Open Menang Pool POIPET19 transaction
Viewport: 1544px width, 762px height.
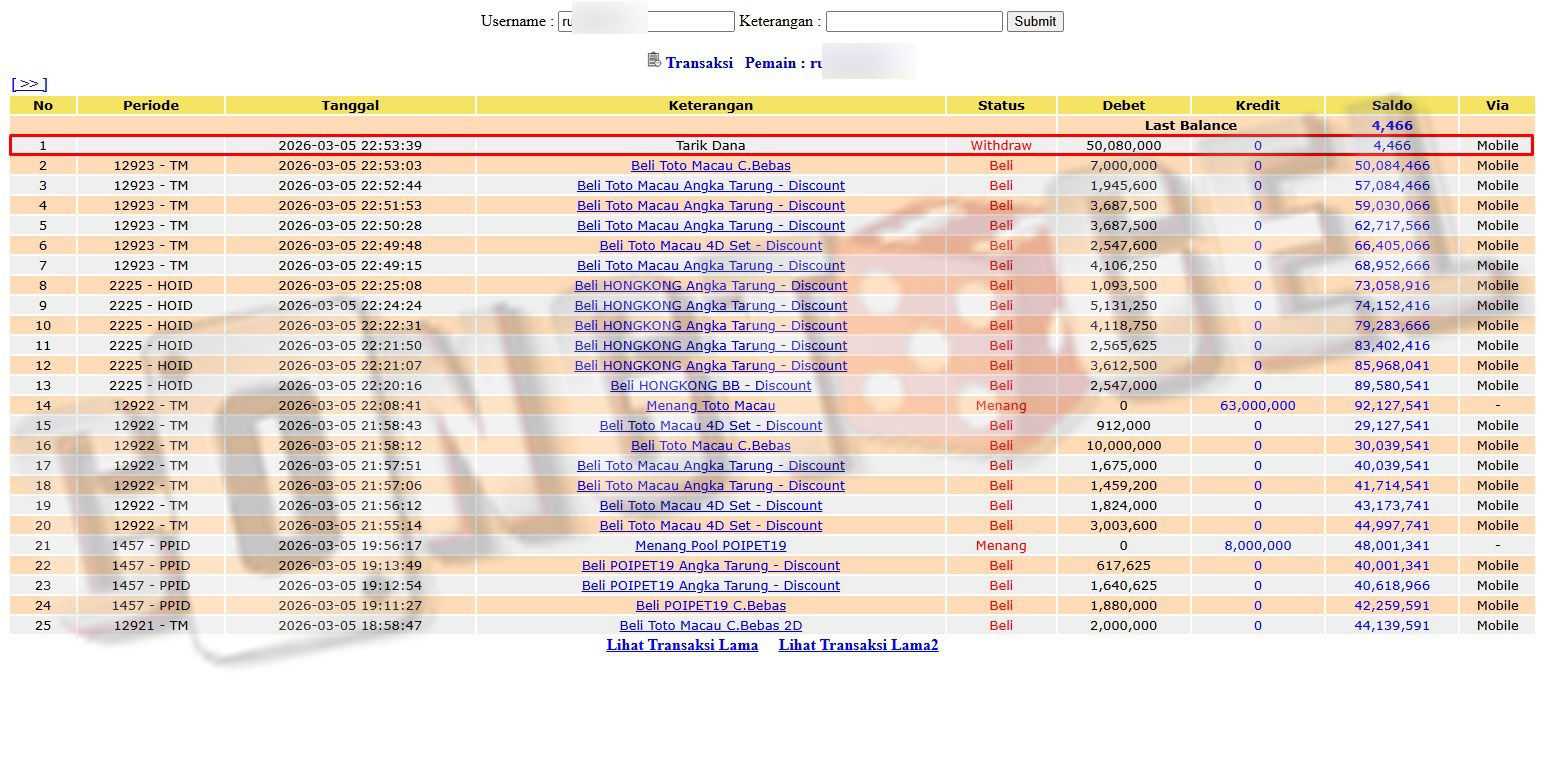click(x=710, y=545)
